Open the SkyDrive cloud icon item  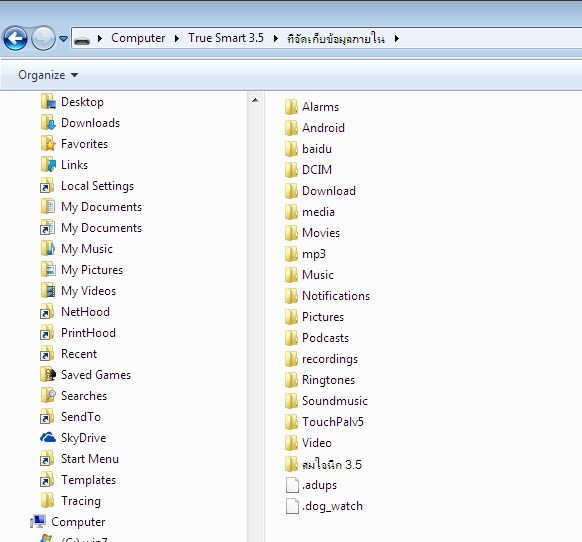(x=48, y=437)
